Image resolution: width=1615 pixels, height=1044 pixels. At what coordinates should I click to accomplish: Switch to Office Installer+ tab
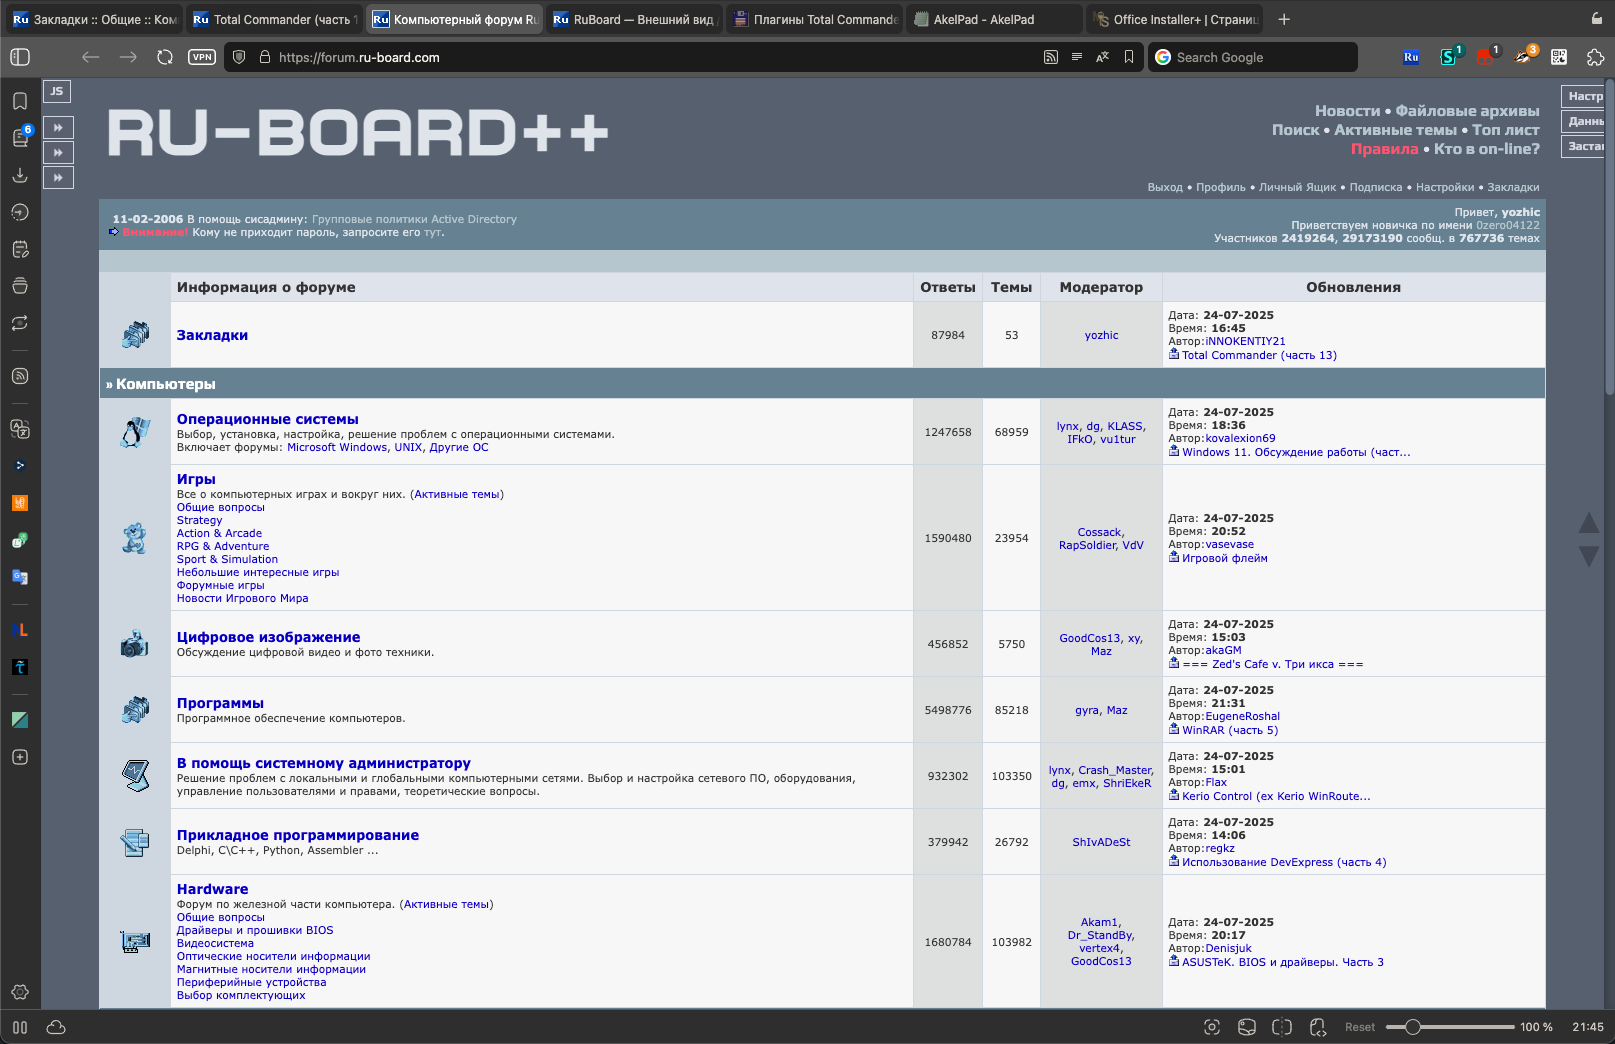[x=1175, y=19]
